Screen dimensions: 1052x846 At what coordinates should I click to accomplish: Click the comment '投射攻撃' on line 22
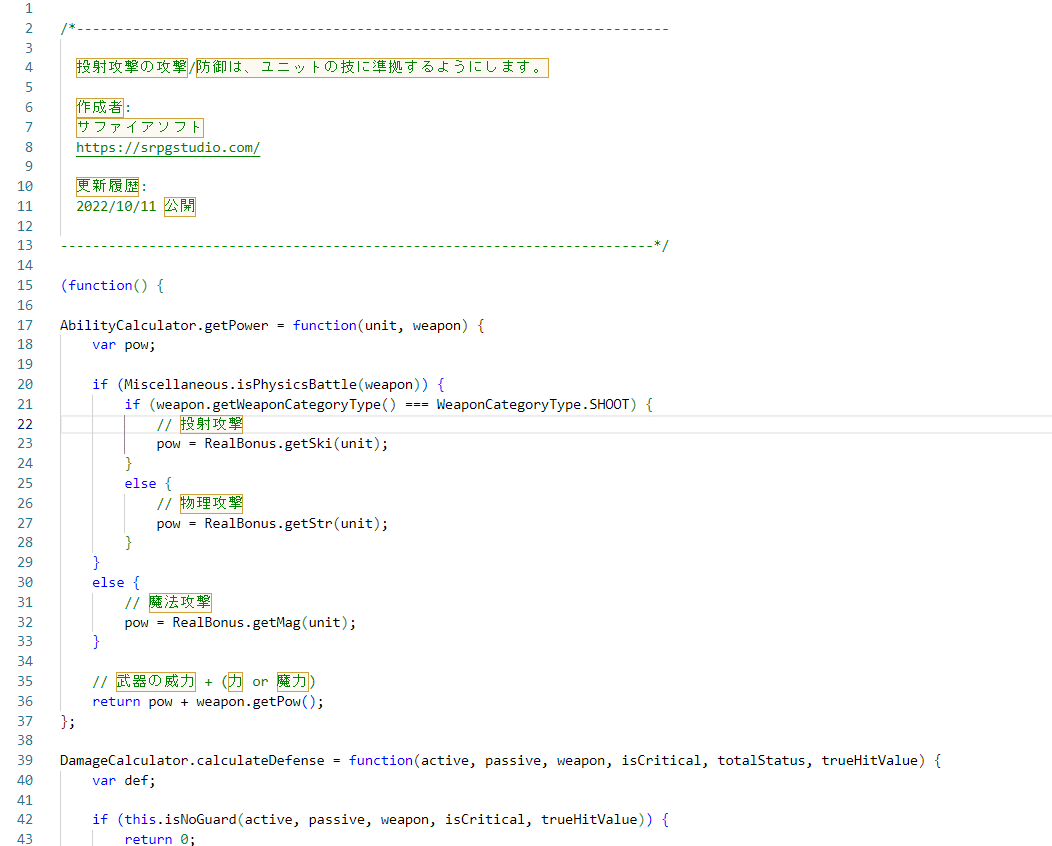click(211, 424)
